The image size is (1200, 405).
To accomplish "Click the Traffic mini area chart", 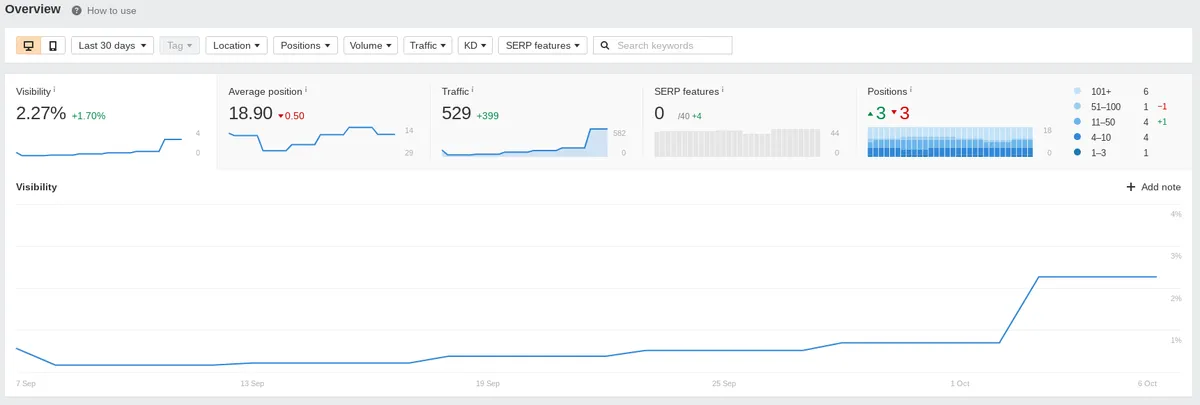I will pyautogui.click(x=525, y=142).
